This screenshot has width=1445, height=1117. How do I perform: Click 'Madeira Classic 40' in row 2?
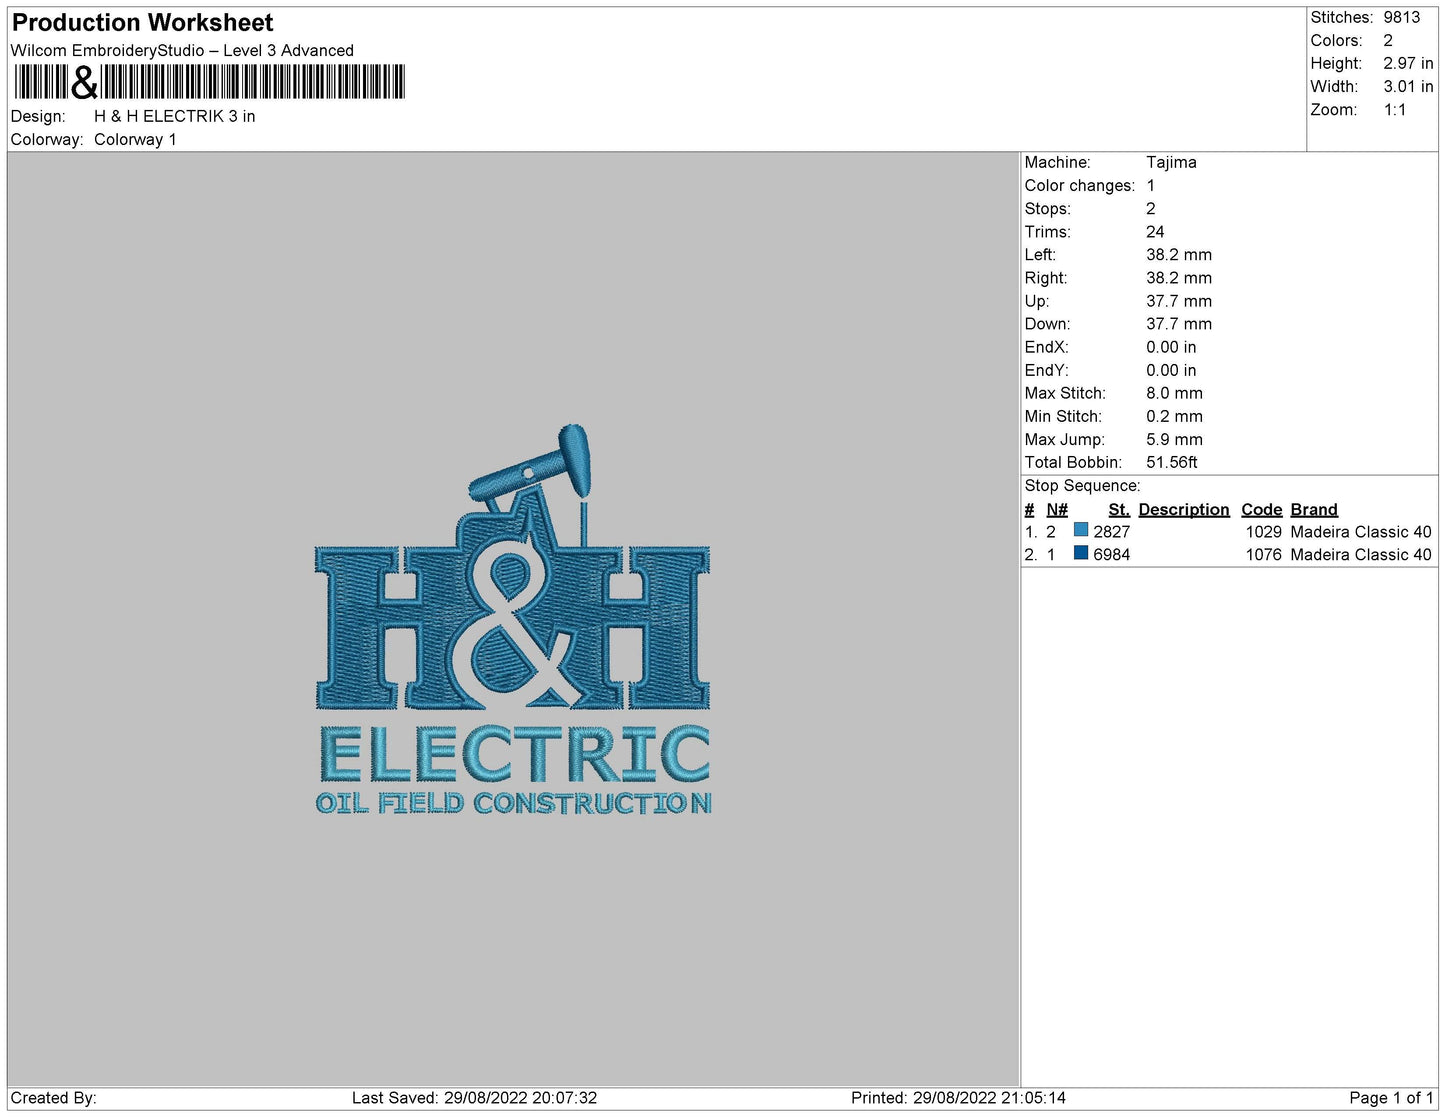1361,555
